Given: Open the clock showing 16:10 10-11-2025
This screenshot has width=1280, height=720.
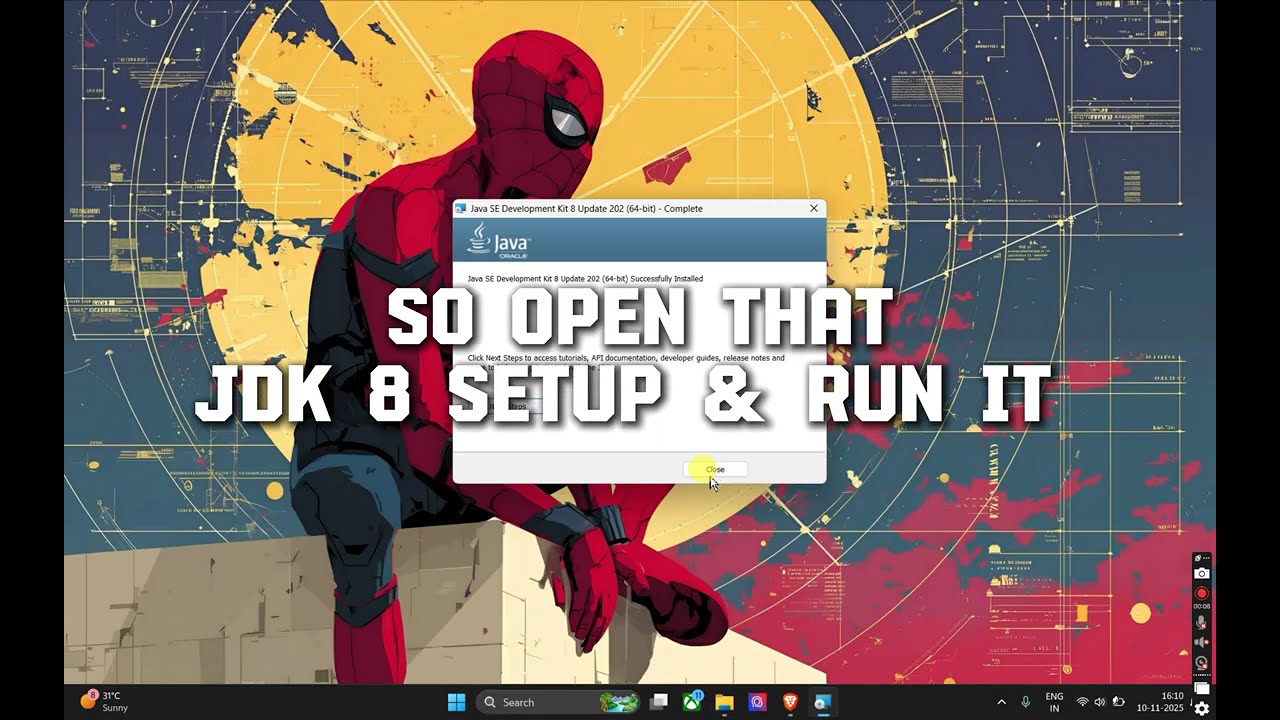Looking at the screenshot, I should pos(1160,702).
